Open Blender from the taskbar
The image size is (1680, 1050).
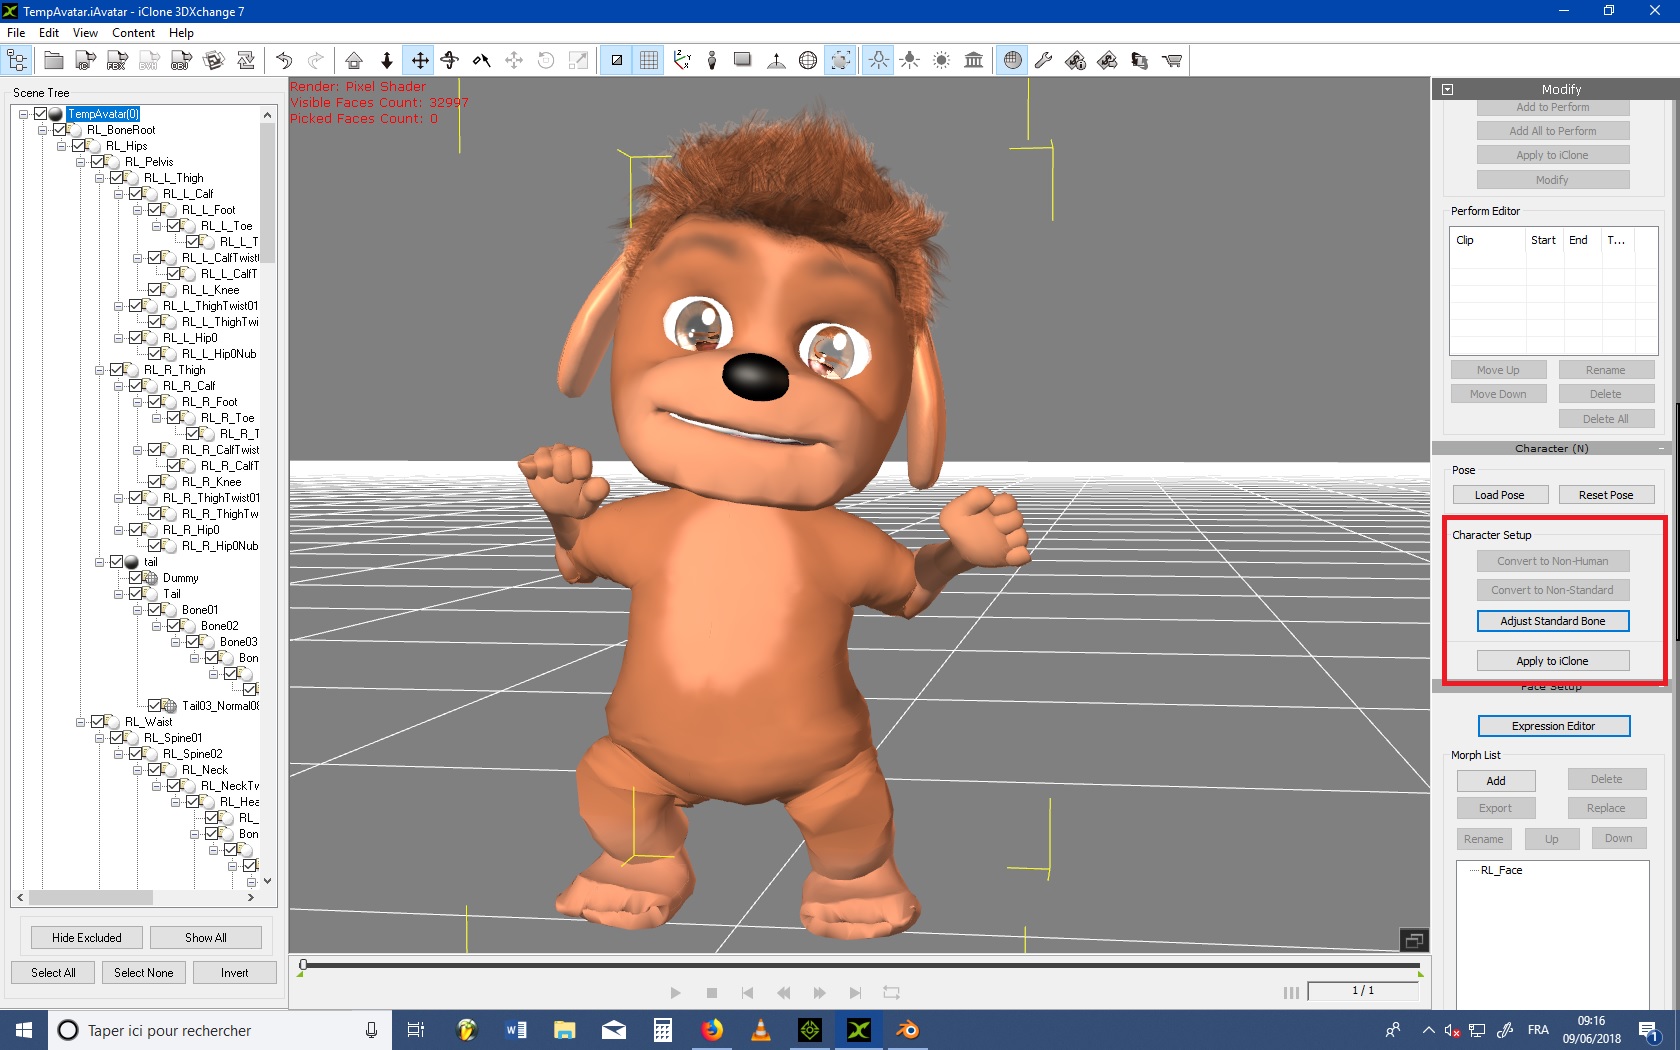(x=908, y=1030)
